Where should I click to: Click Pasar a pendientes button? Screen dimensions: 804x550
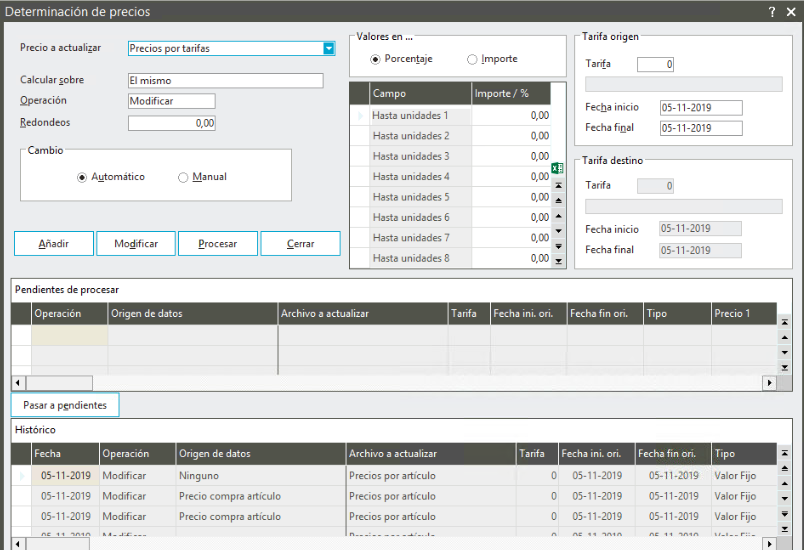65,405
